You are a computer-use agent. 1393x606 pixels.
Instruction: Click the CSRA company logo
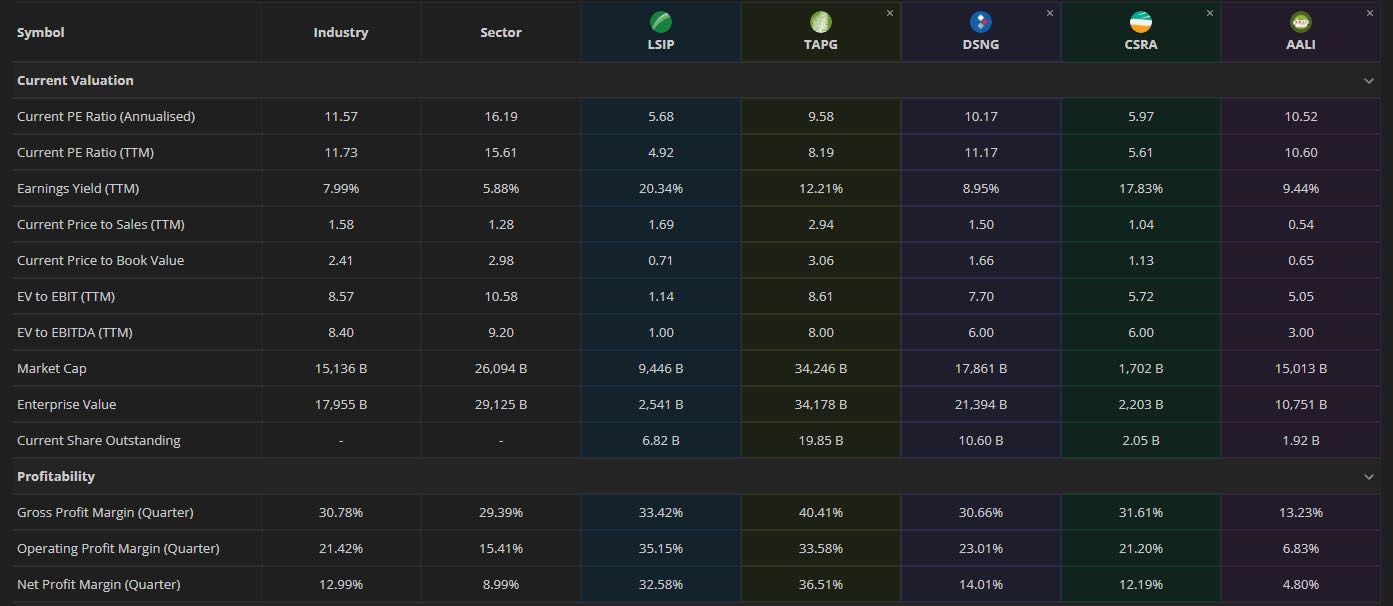point(1140,22)
